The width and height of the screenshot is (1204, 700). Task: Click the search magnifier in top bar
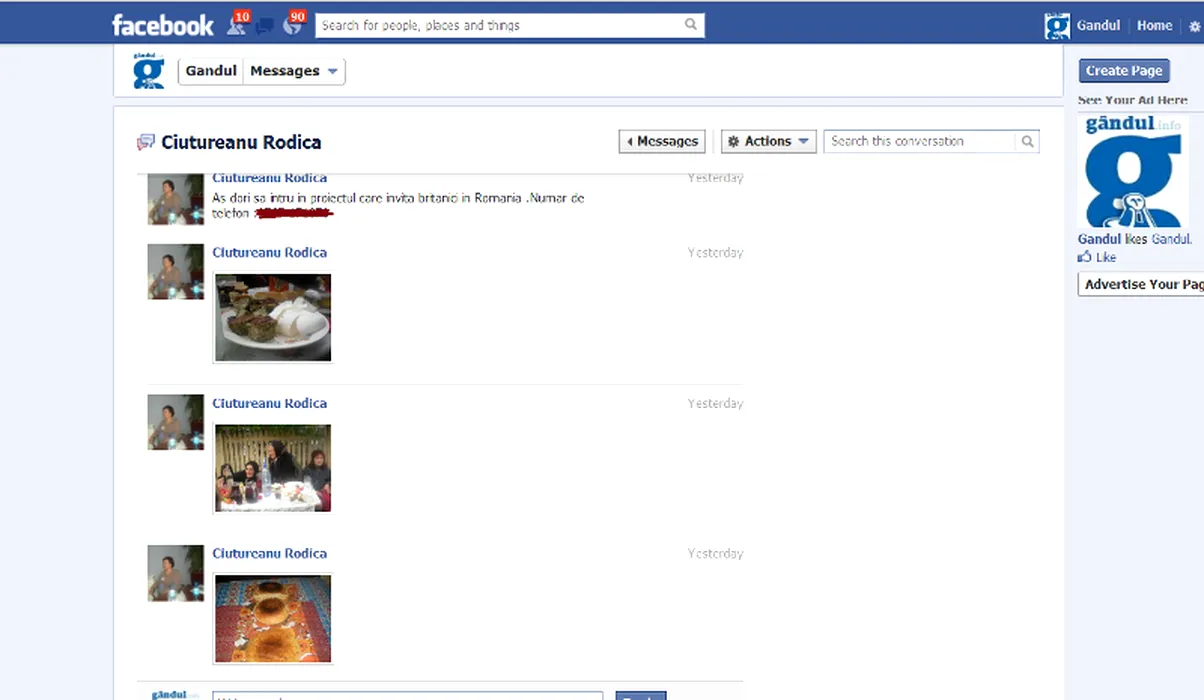click(691, 25)
